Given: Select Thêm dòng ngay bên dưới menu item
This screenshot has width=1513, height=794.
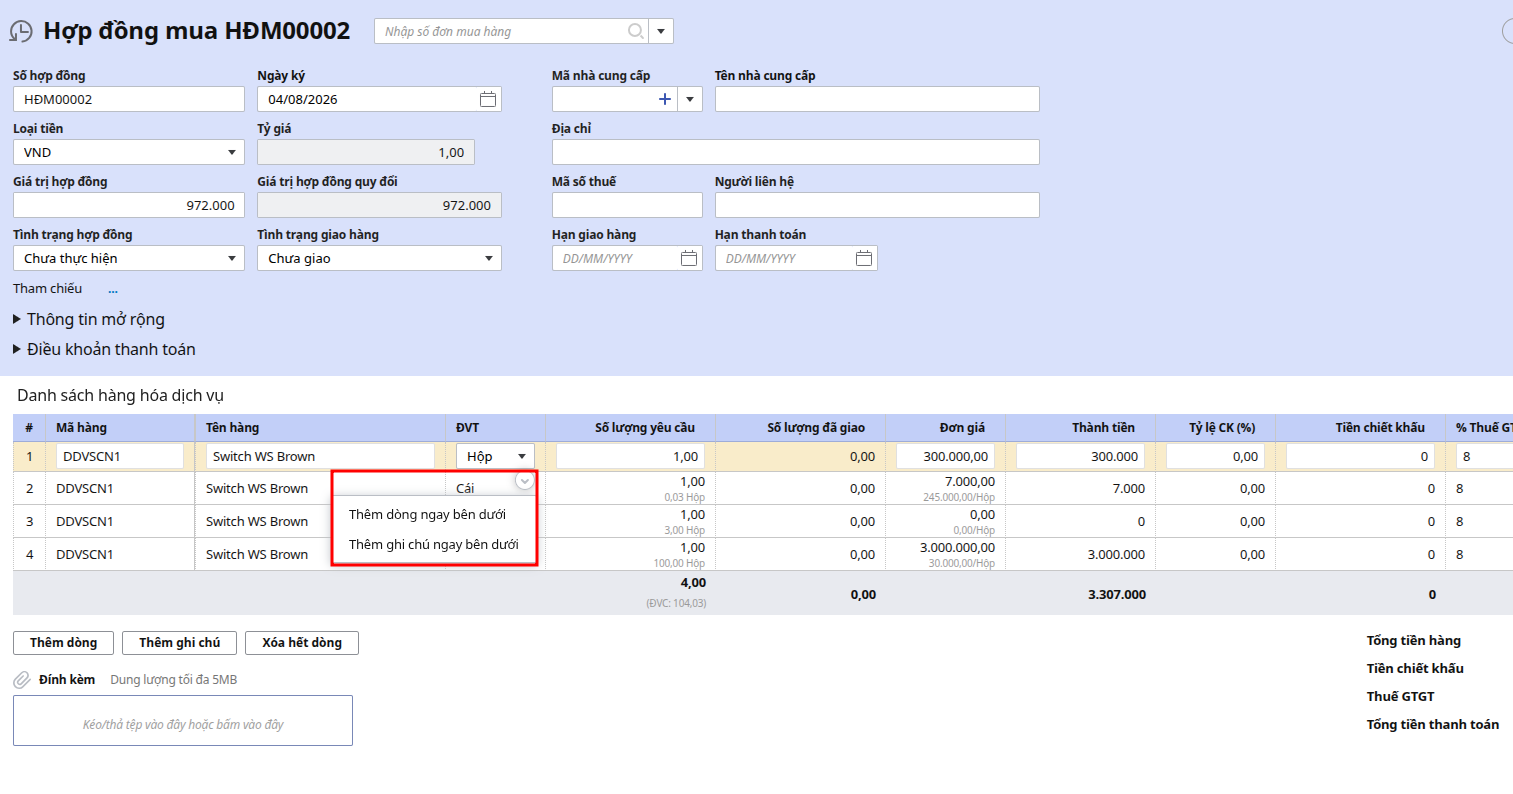Looking at the screenshot, I should tap(427, 514).
